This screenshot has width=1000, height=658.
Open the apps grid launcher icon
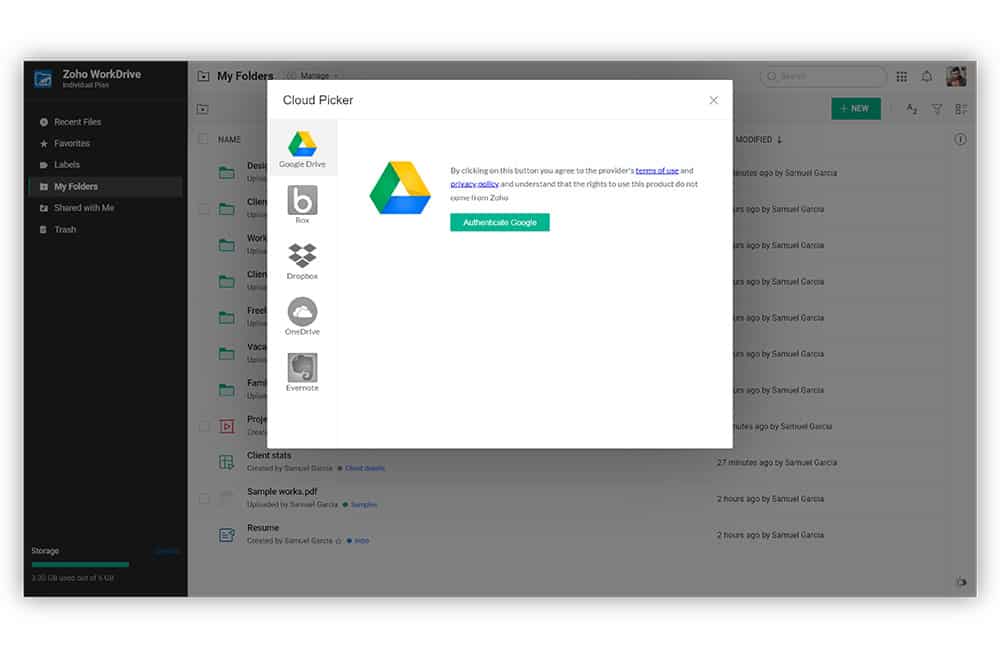tap(901, 77)
